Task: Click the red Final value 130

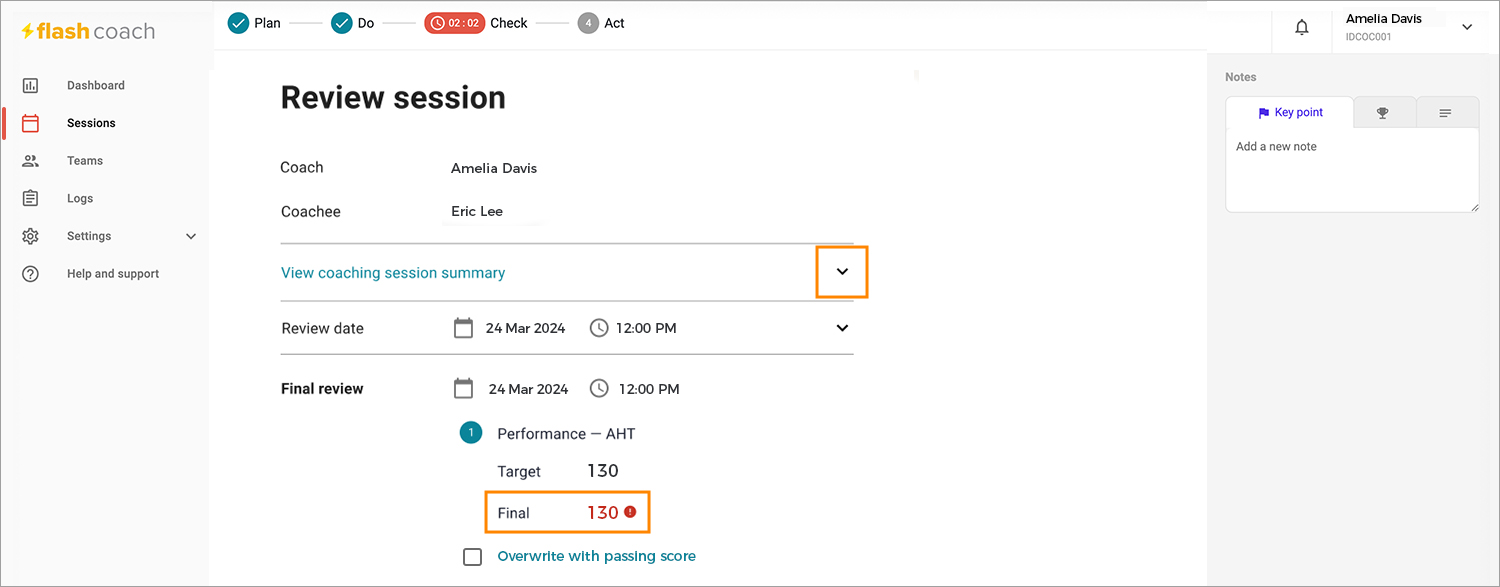Action: click(x=603, y=512)
